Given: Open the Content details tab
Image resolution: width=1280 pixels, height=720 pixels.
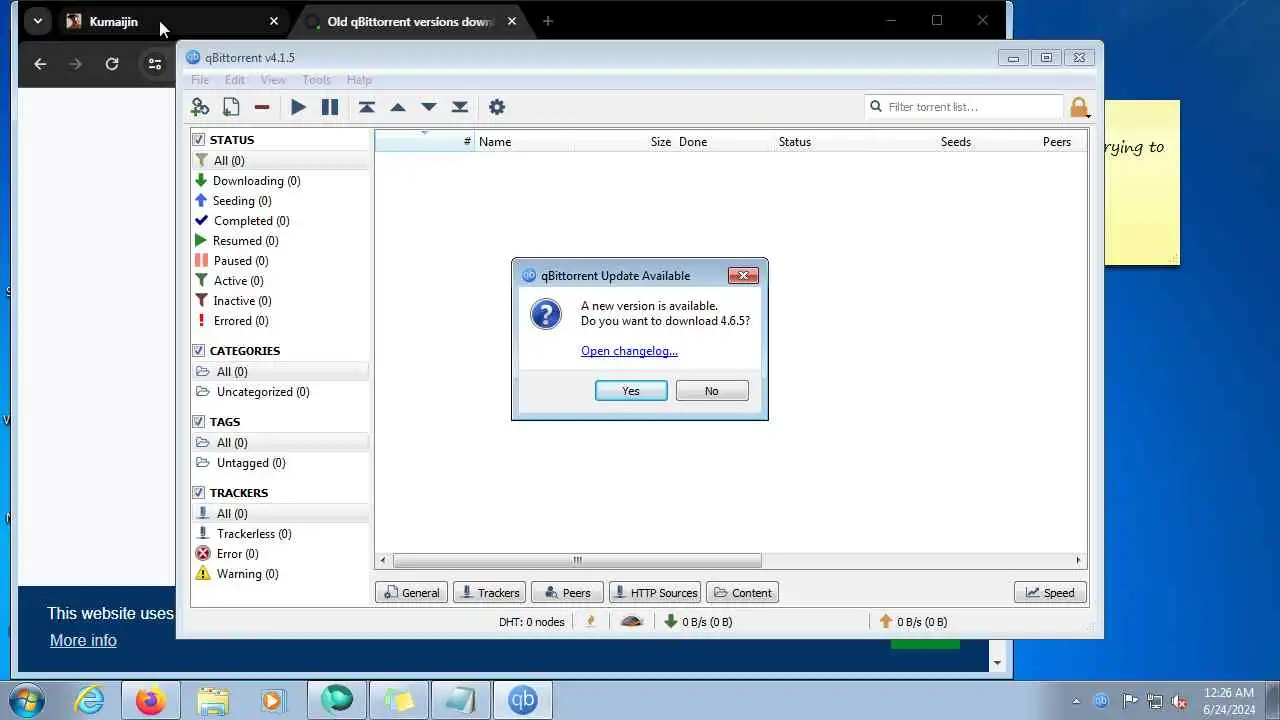Looking at the screenshot, I should tap(742, 593).
